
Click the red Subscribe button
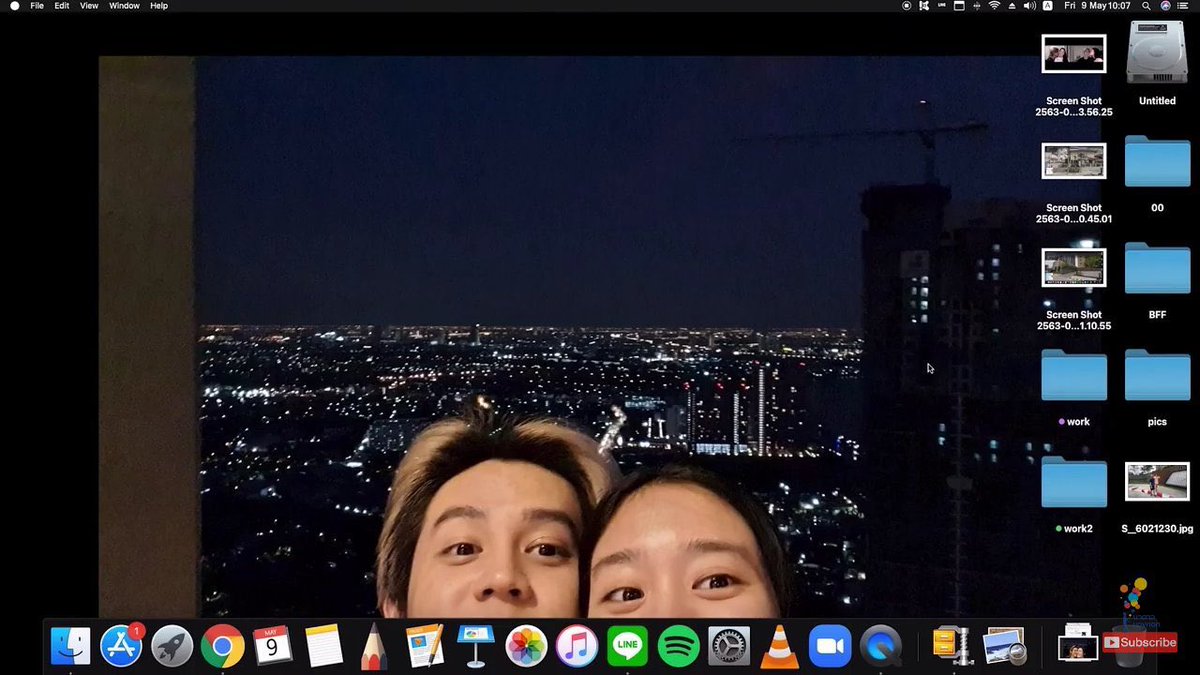(x=1141, y=643)
